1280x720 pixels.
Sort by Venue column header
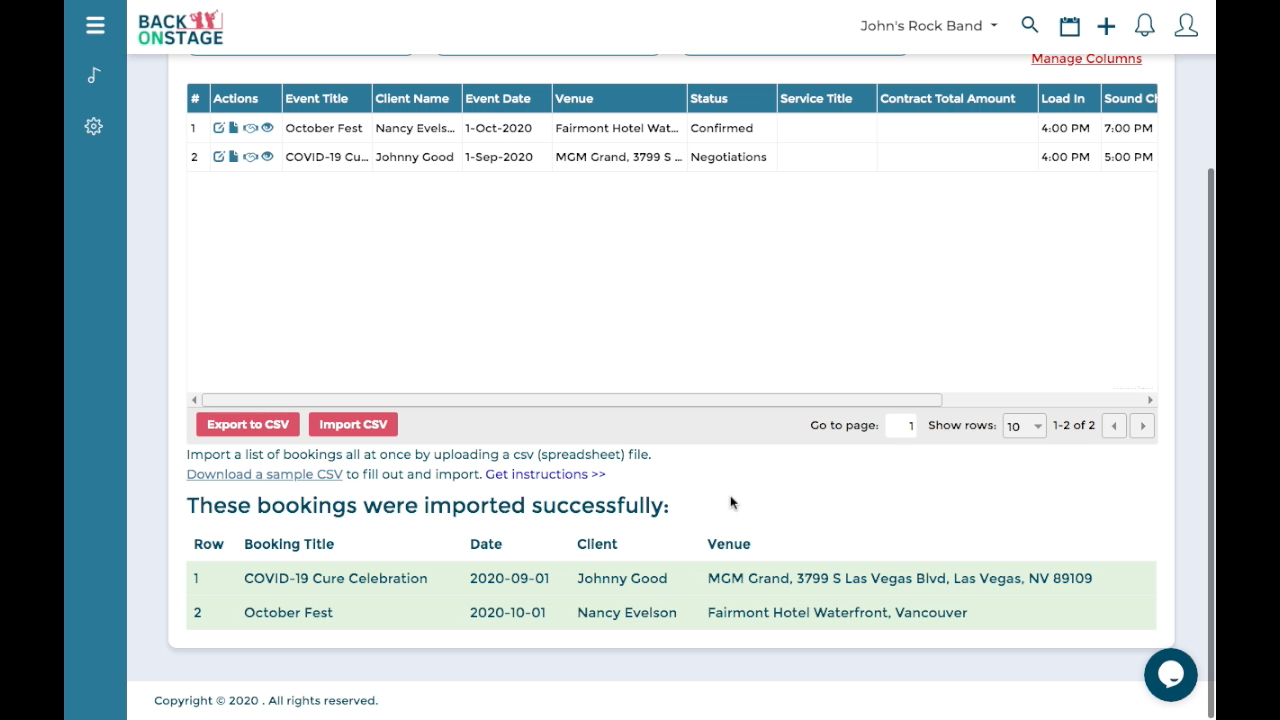(x=619, y=98)
